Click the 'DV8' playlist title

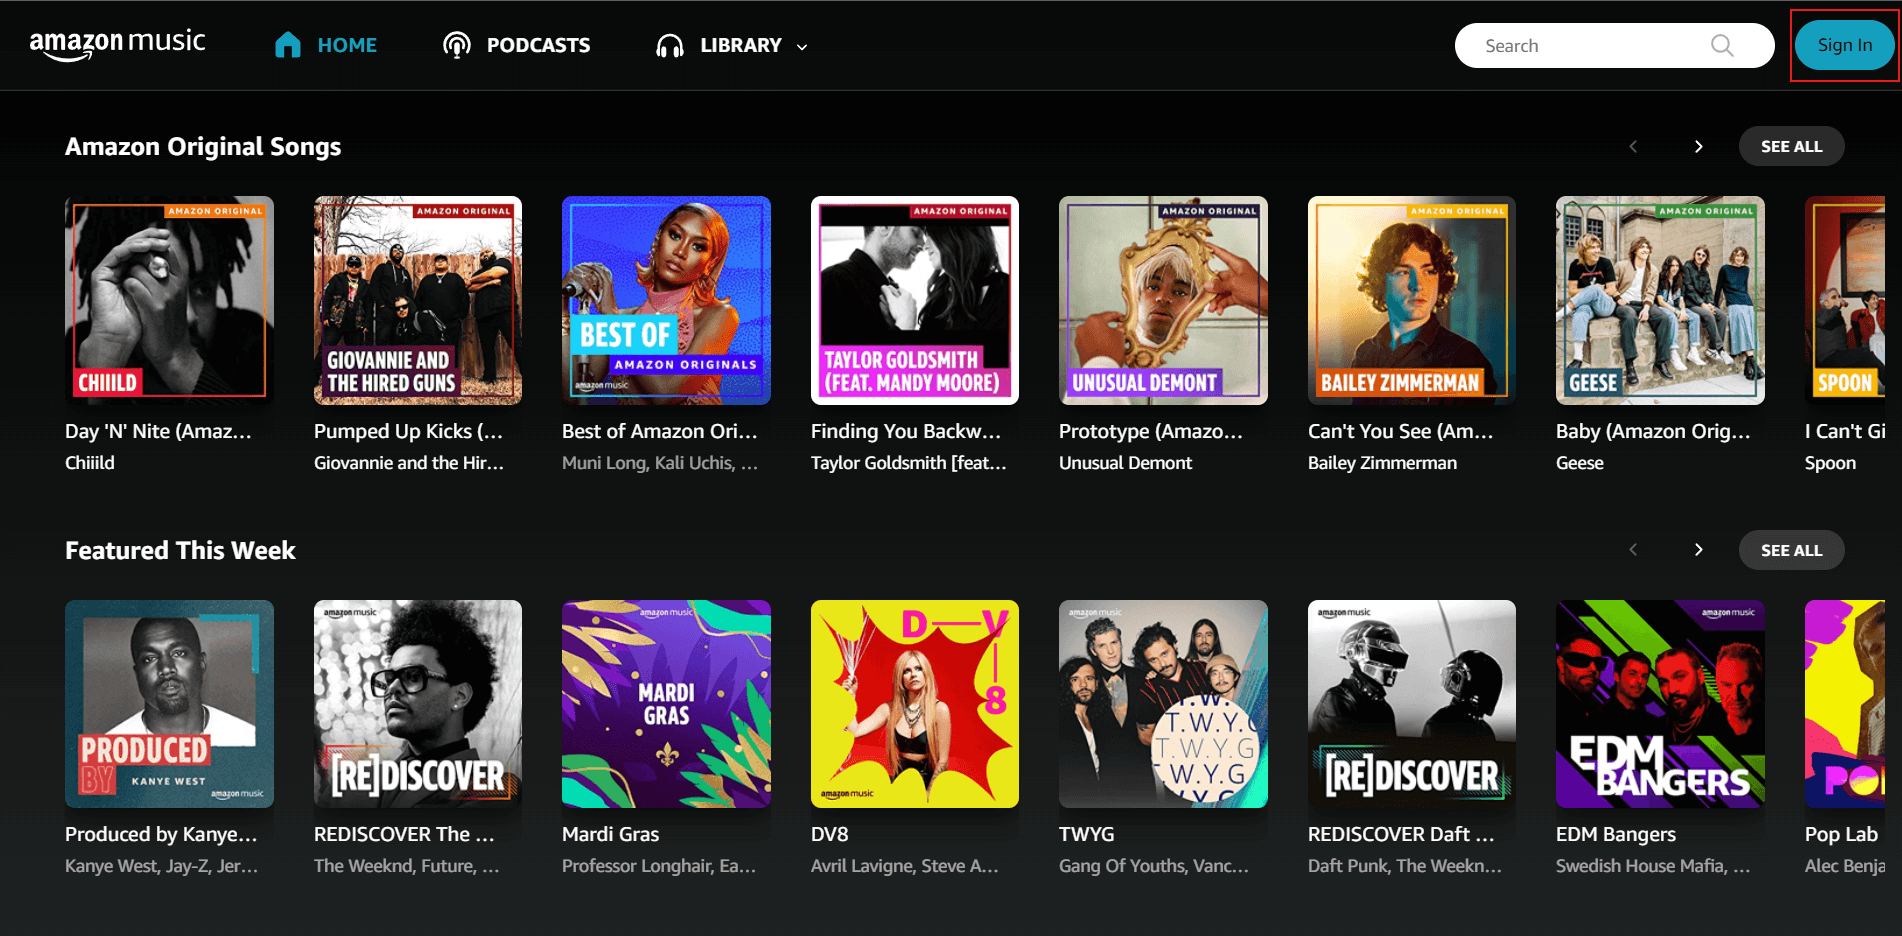[829, 834]
